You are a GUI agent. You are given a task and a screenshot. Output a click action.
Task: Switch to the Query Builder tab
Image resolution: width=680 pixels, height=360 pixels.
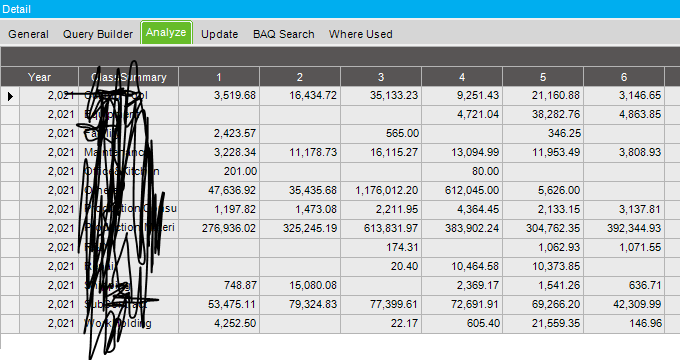pos(98,34)
